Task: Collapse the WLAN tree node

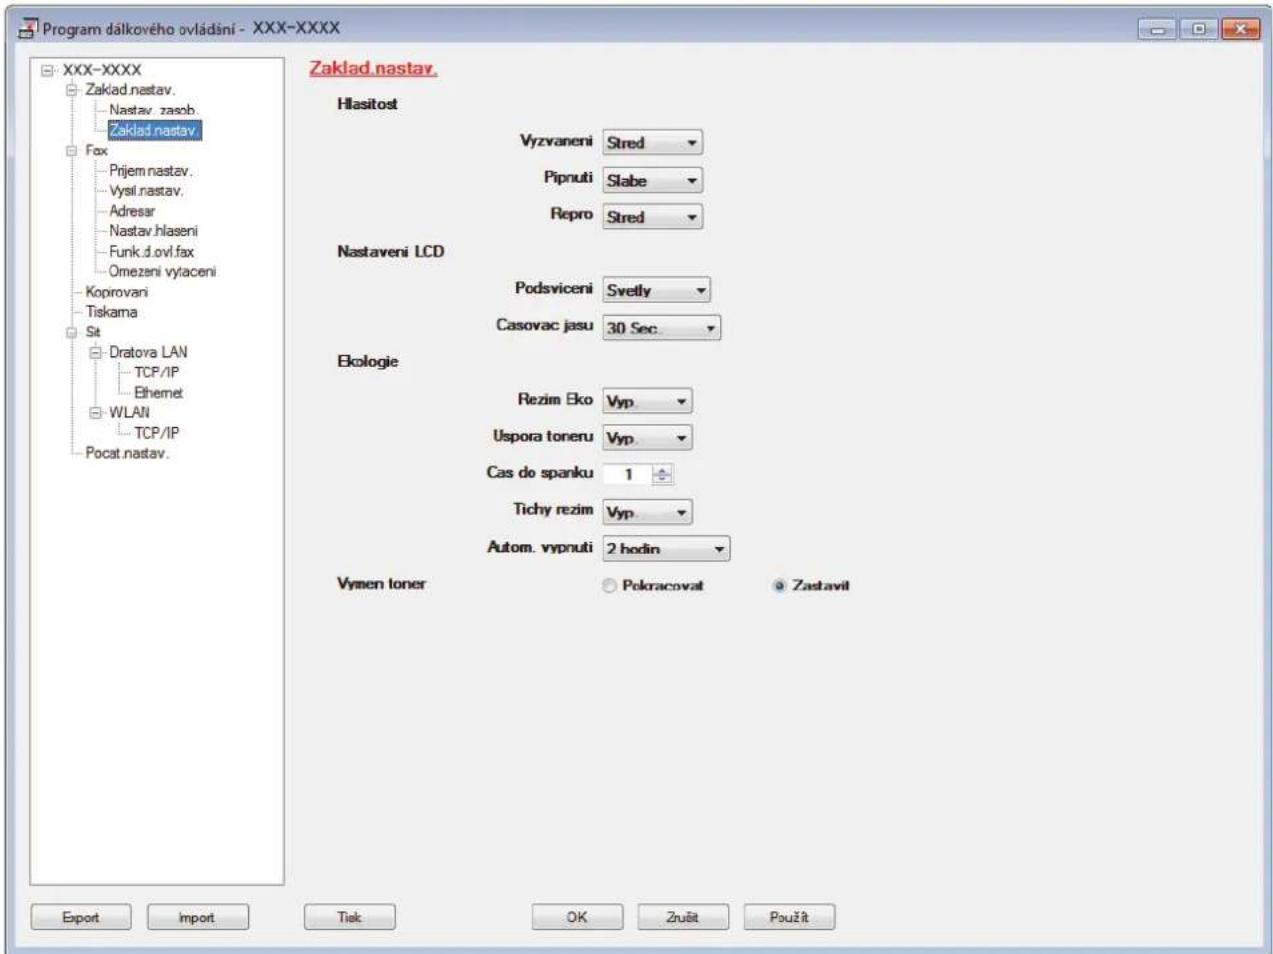Action: pyautogui.click(x=96, y=412)
